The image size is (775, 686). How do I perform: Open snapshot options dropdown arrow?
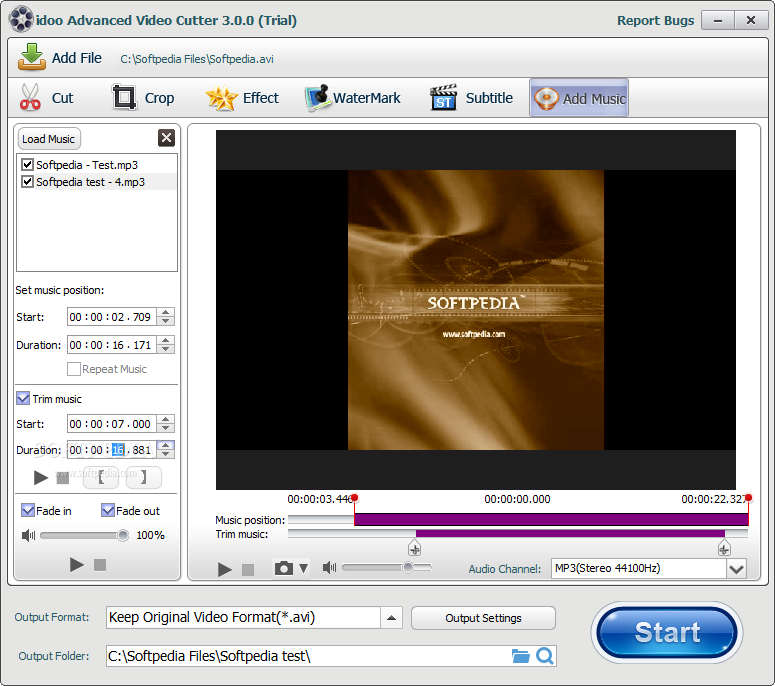coord(303,568)
